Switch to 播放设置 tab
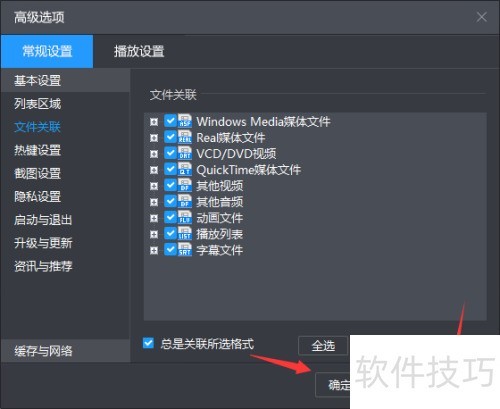500x409 pixels. click(139, 51)
